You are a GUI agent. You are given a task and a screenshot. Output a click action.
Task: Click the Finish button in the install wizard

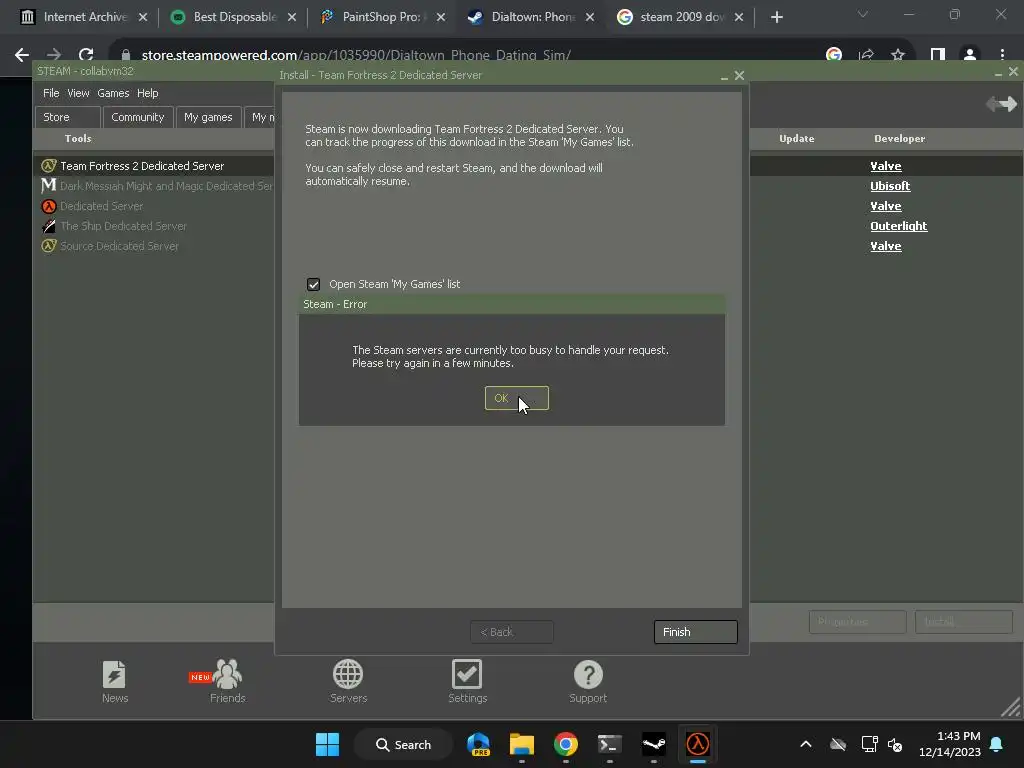[695, 632]
